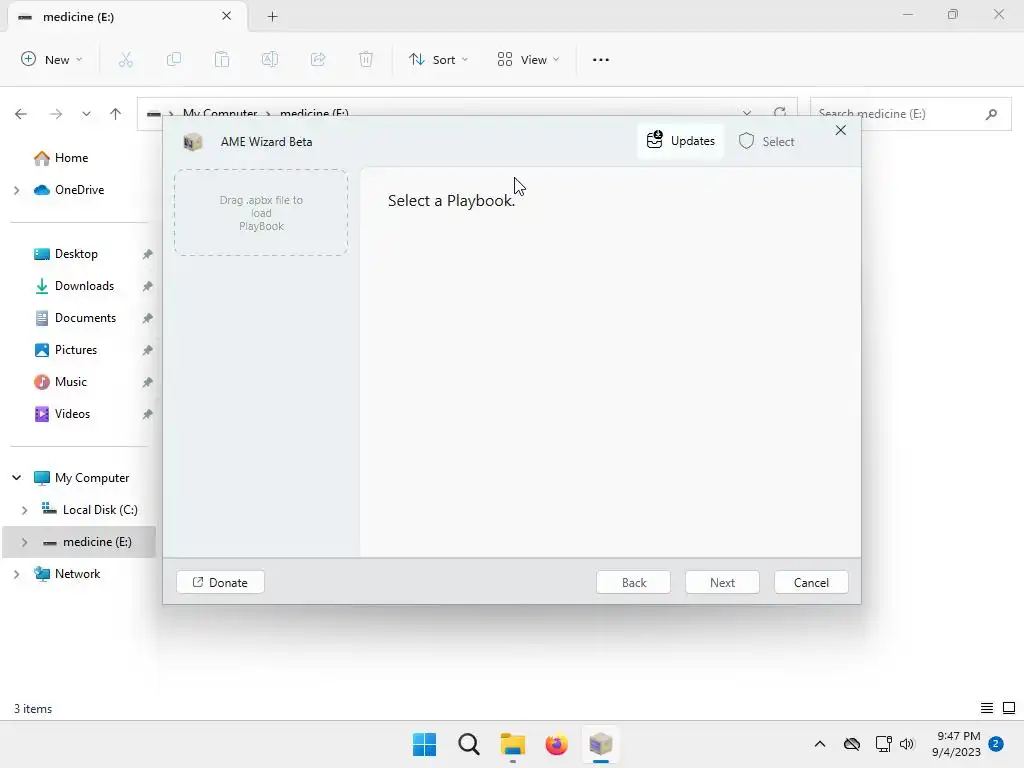Open Documents quick access folder
The height and width of the screenshot is (768, 1024).
tap(85, 317)
